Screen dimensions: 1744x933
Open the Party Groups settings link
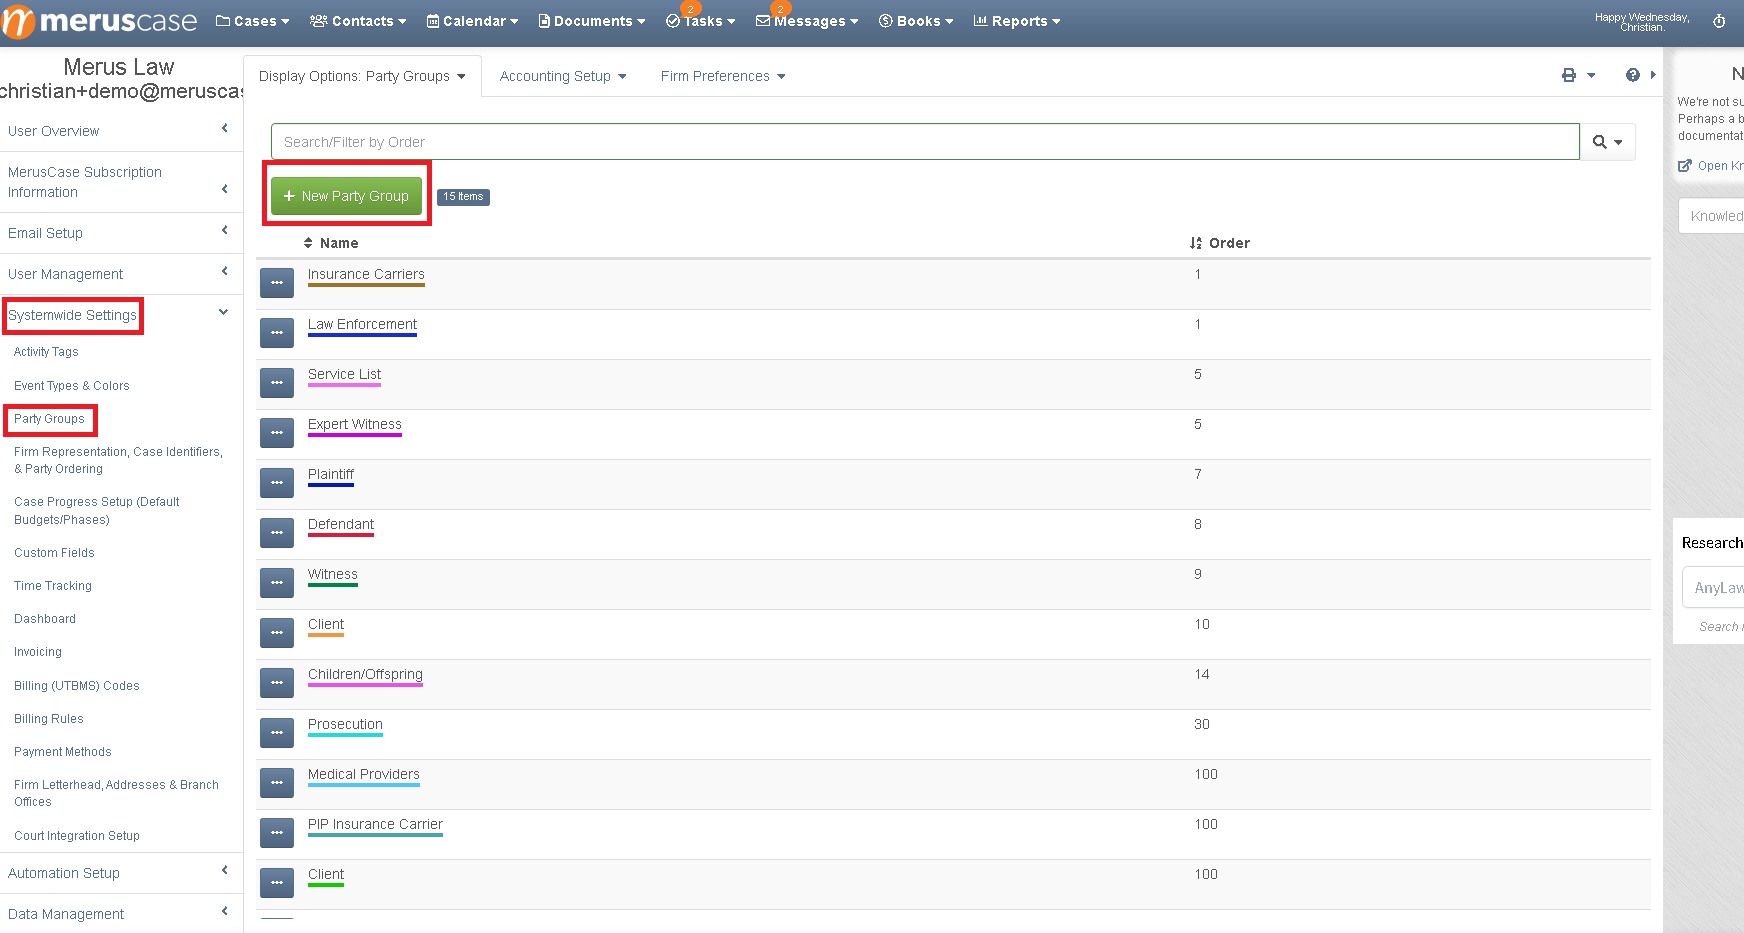click(x=49, y=419)
